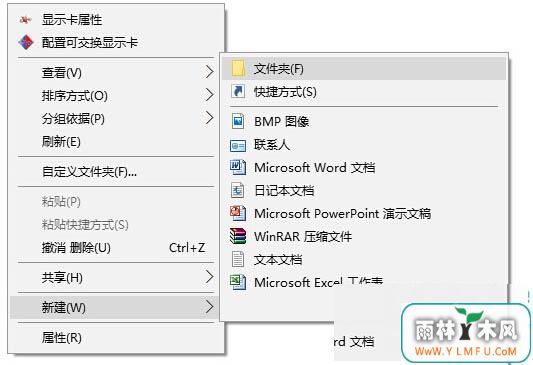533x365 pixels.
Task: Open the 查看(V) menu item
Action: [x=116, y=72]
